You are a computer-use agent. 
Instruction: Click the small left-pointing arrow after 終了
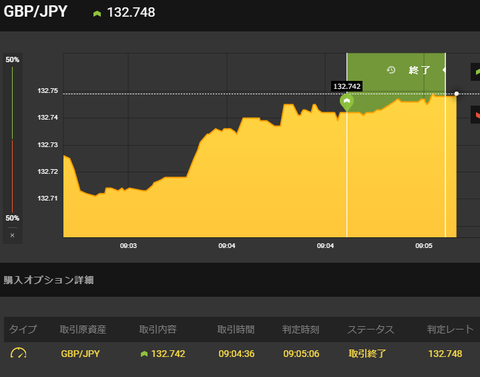[444, 70]
